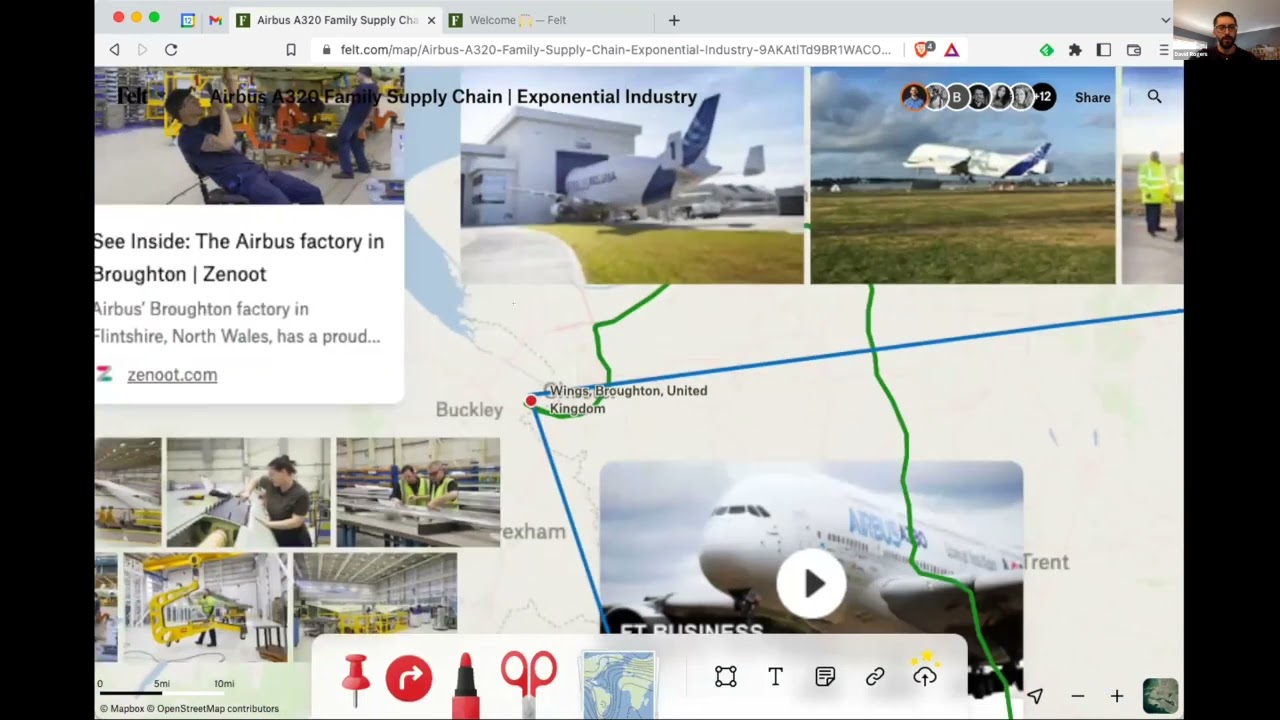This screenshot has width=1280, height=720.
Task: Select the red route arrow tool
Action: tap(409, 678)
